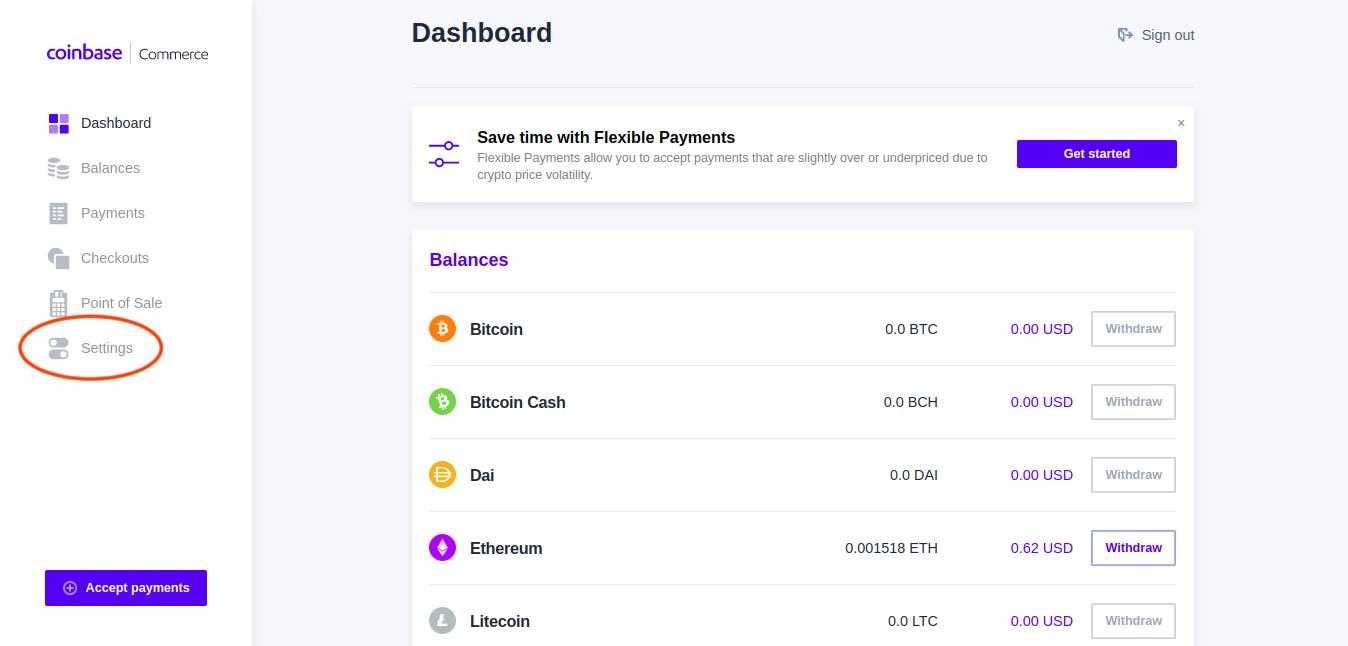Open the Payments page from sidebar

point(112,213)
